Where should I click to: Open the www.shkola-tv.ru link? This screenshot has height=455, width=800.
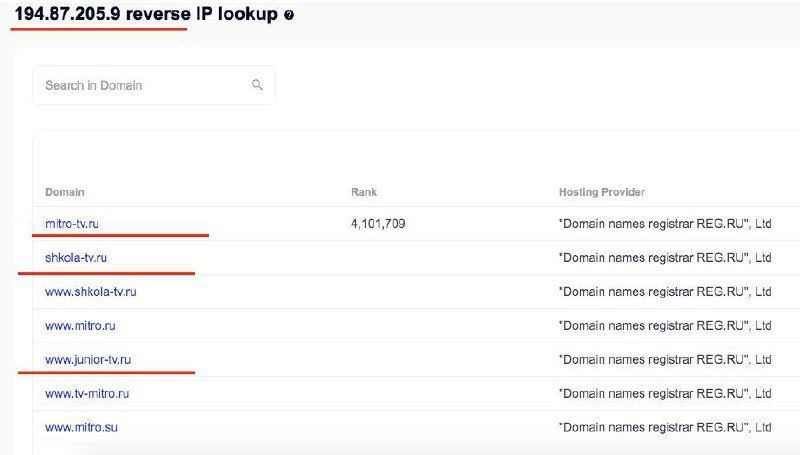tap(91, 292)
